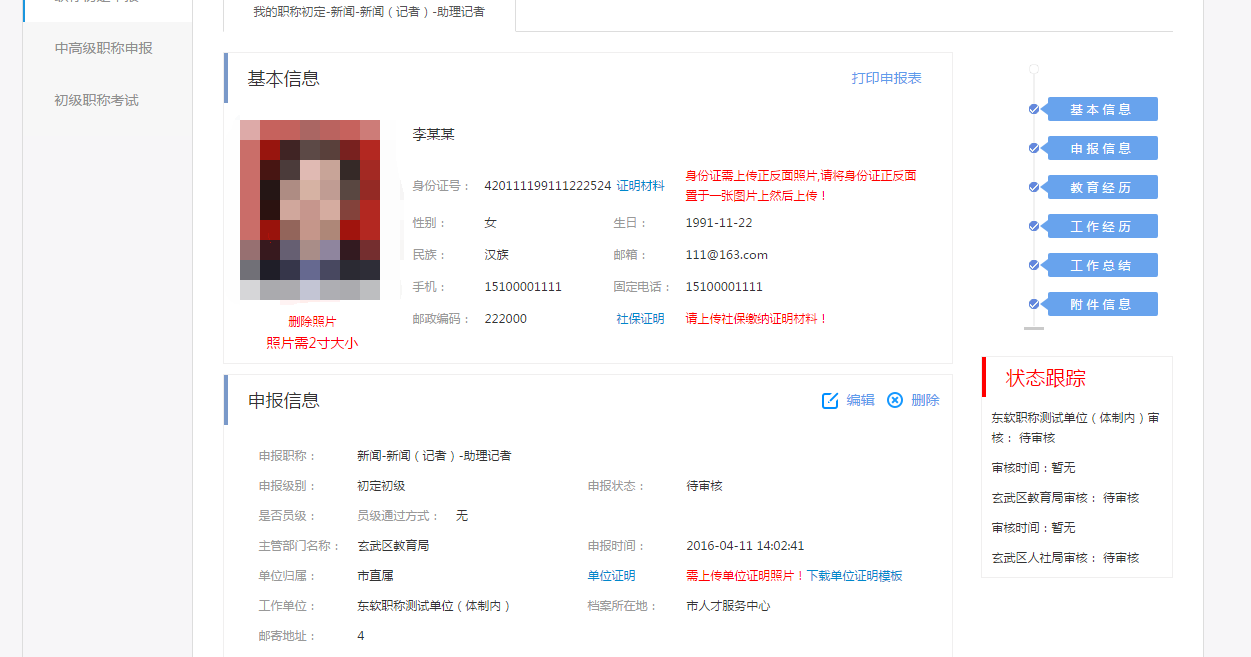Click the edit pencil icon in 申报信息
This screenshot has height=657, width=1251.
830,400
